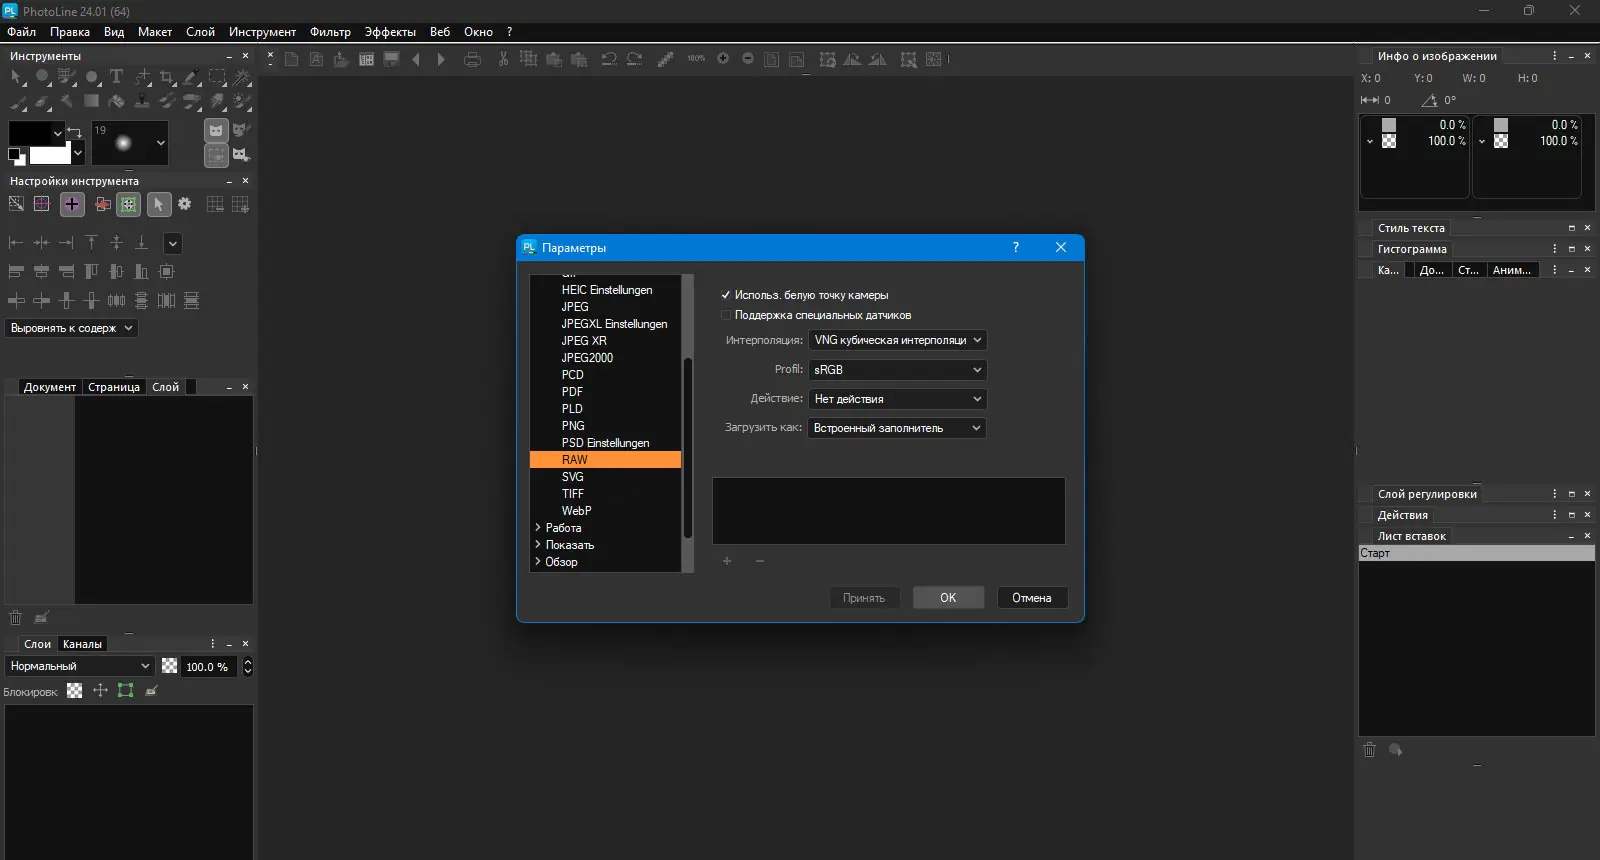Switch to the Каналы tab

coord(82,644)
